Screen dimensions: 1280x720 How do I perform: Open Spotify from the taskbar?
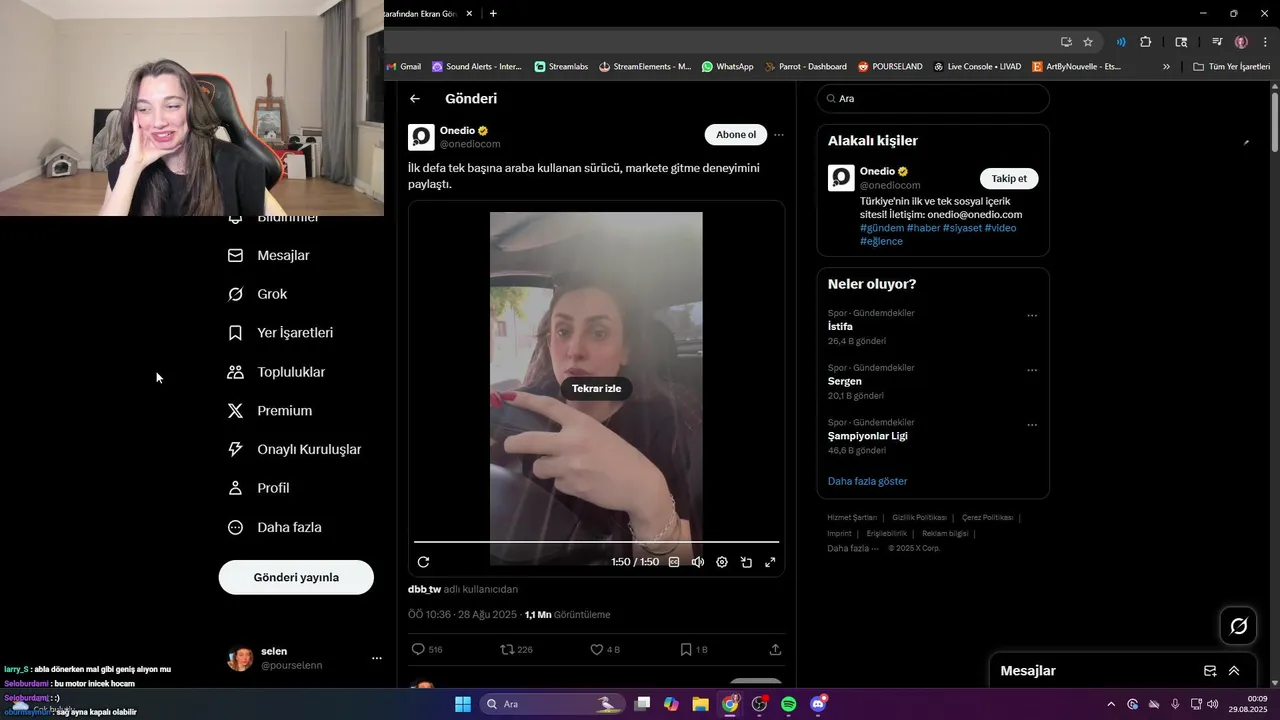tap(788, 704)
